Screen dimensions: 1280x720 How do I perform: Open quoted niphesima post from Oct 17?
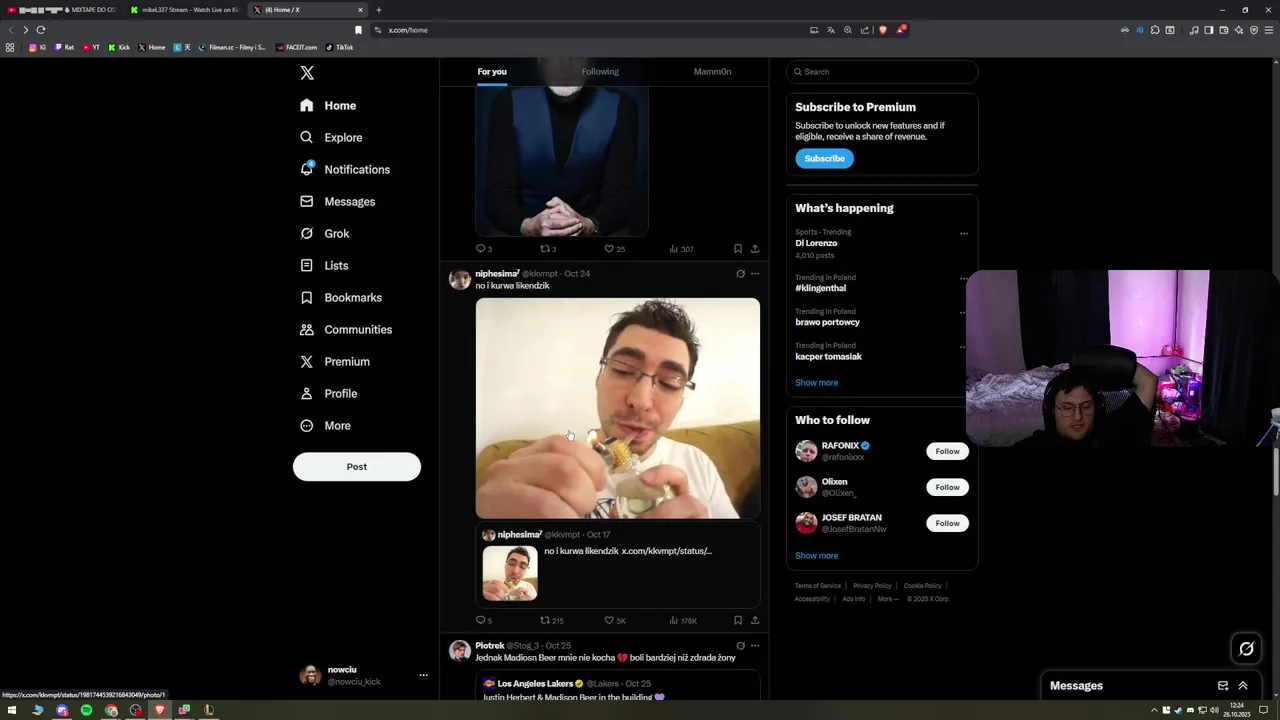[617, 565]
